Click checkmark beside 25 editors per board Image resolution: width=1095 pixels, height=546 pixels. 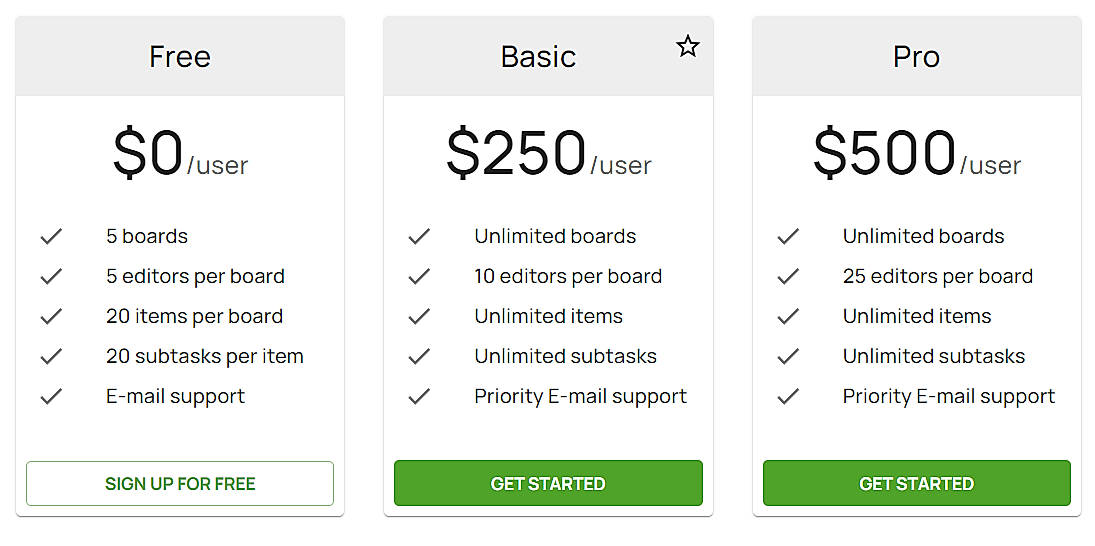pos(788,277)
